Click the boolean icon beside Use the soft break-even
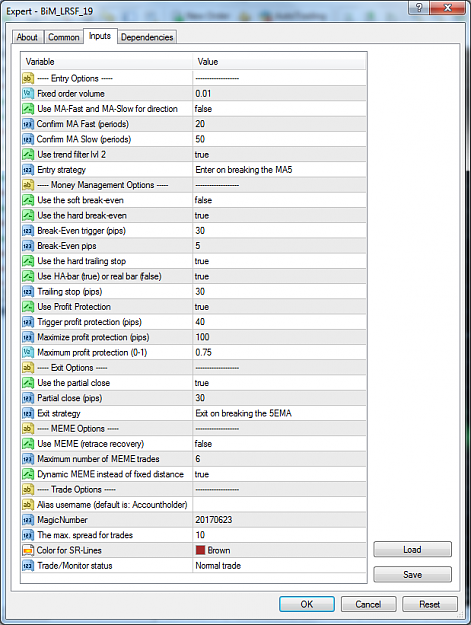Image resolution: width=471 pixels, height=625 pixels. pyautogui.click(x=28, y=200)
